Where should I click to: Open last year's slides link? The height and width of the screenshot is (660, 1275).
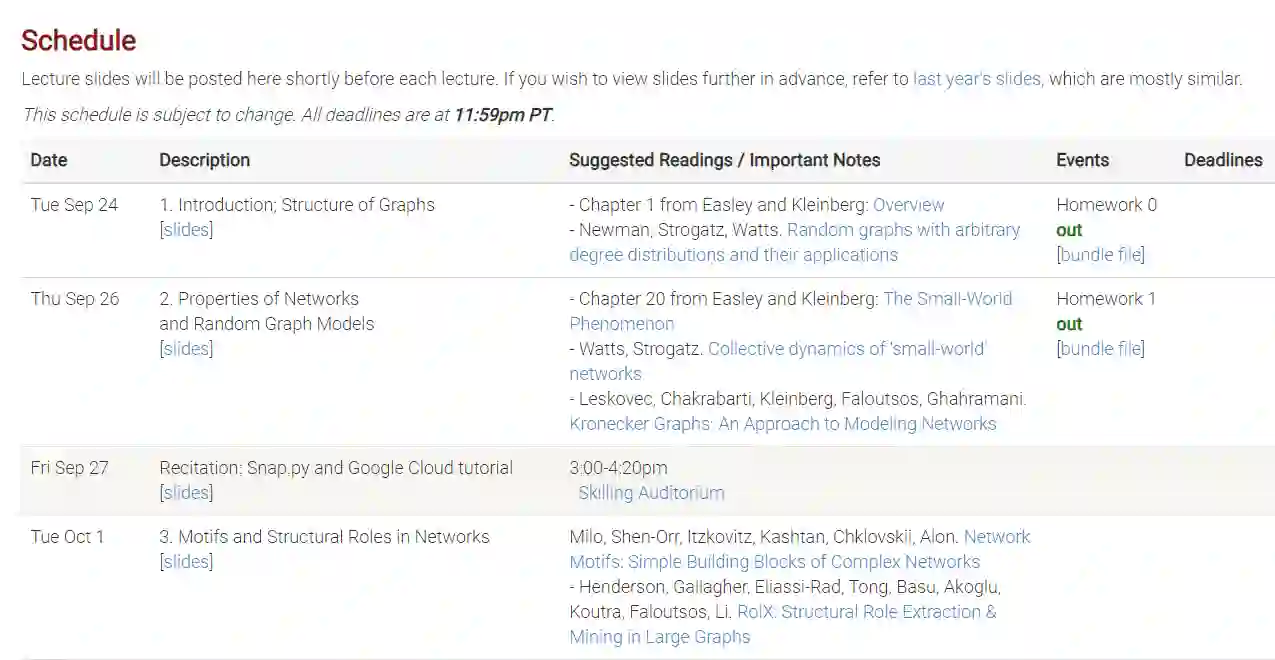tap(977, 79)
